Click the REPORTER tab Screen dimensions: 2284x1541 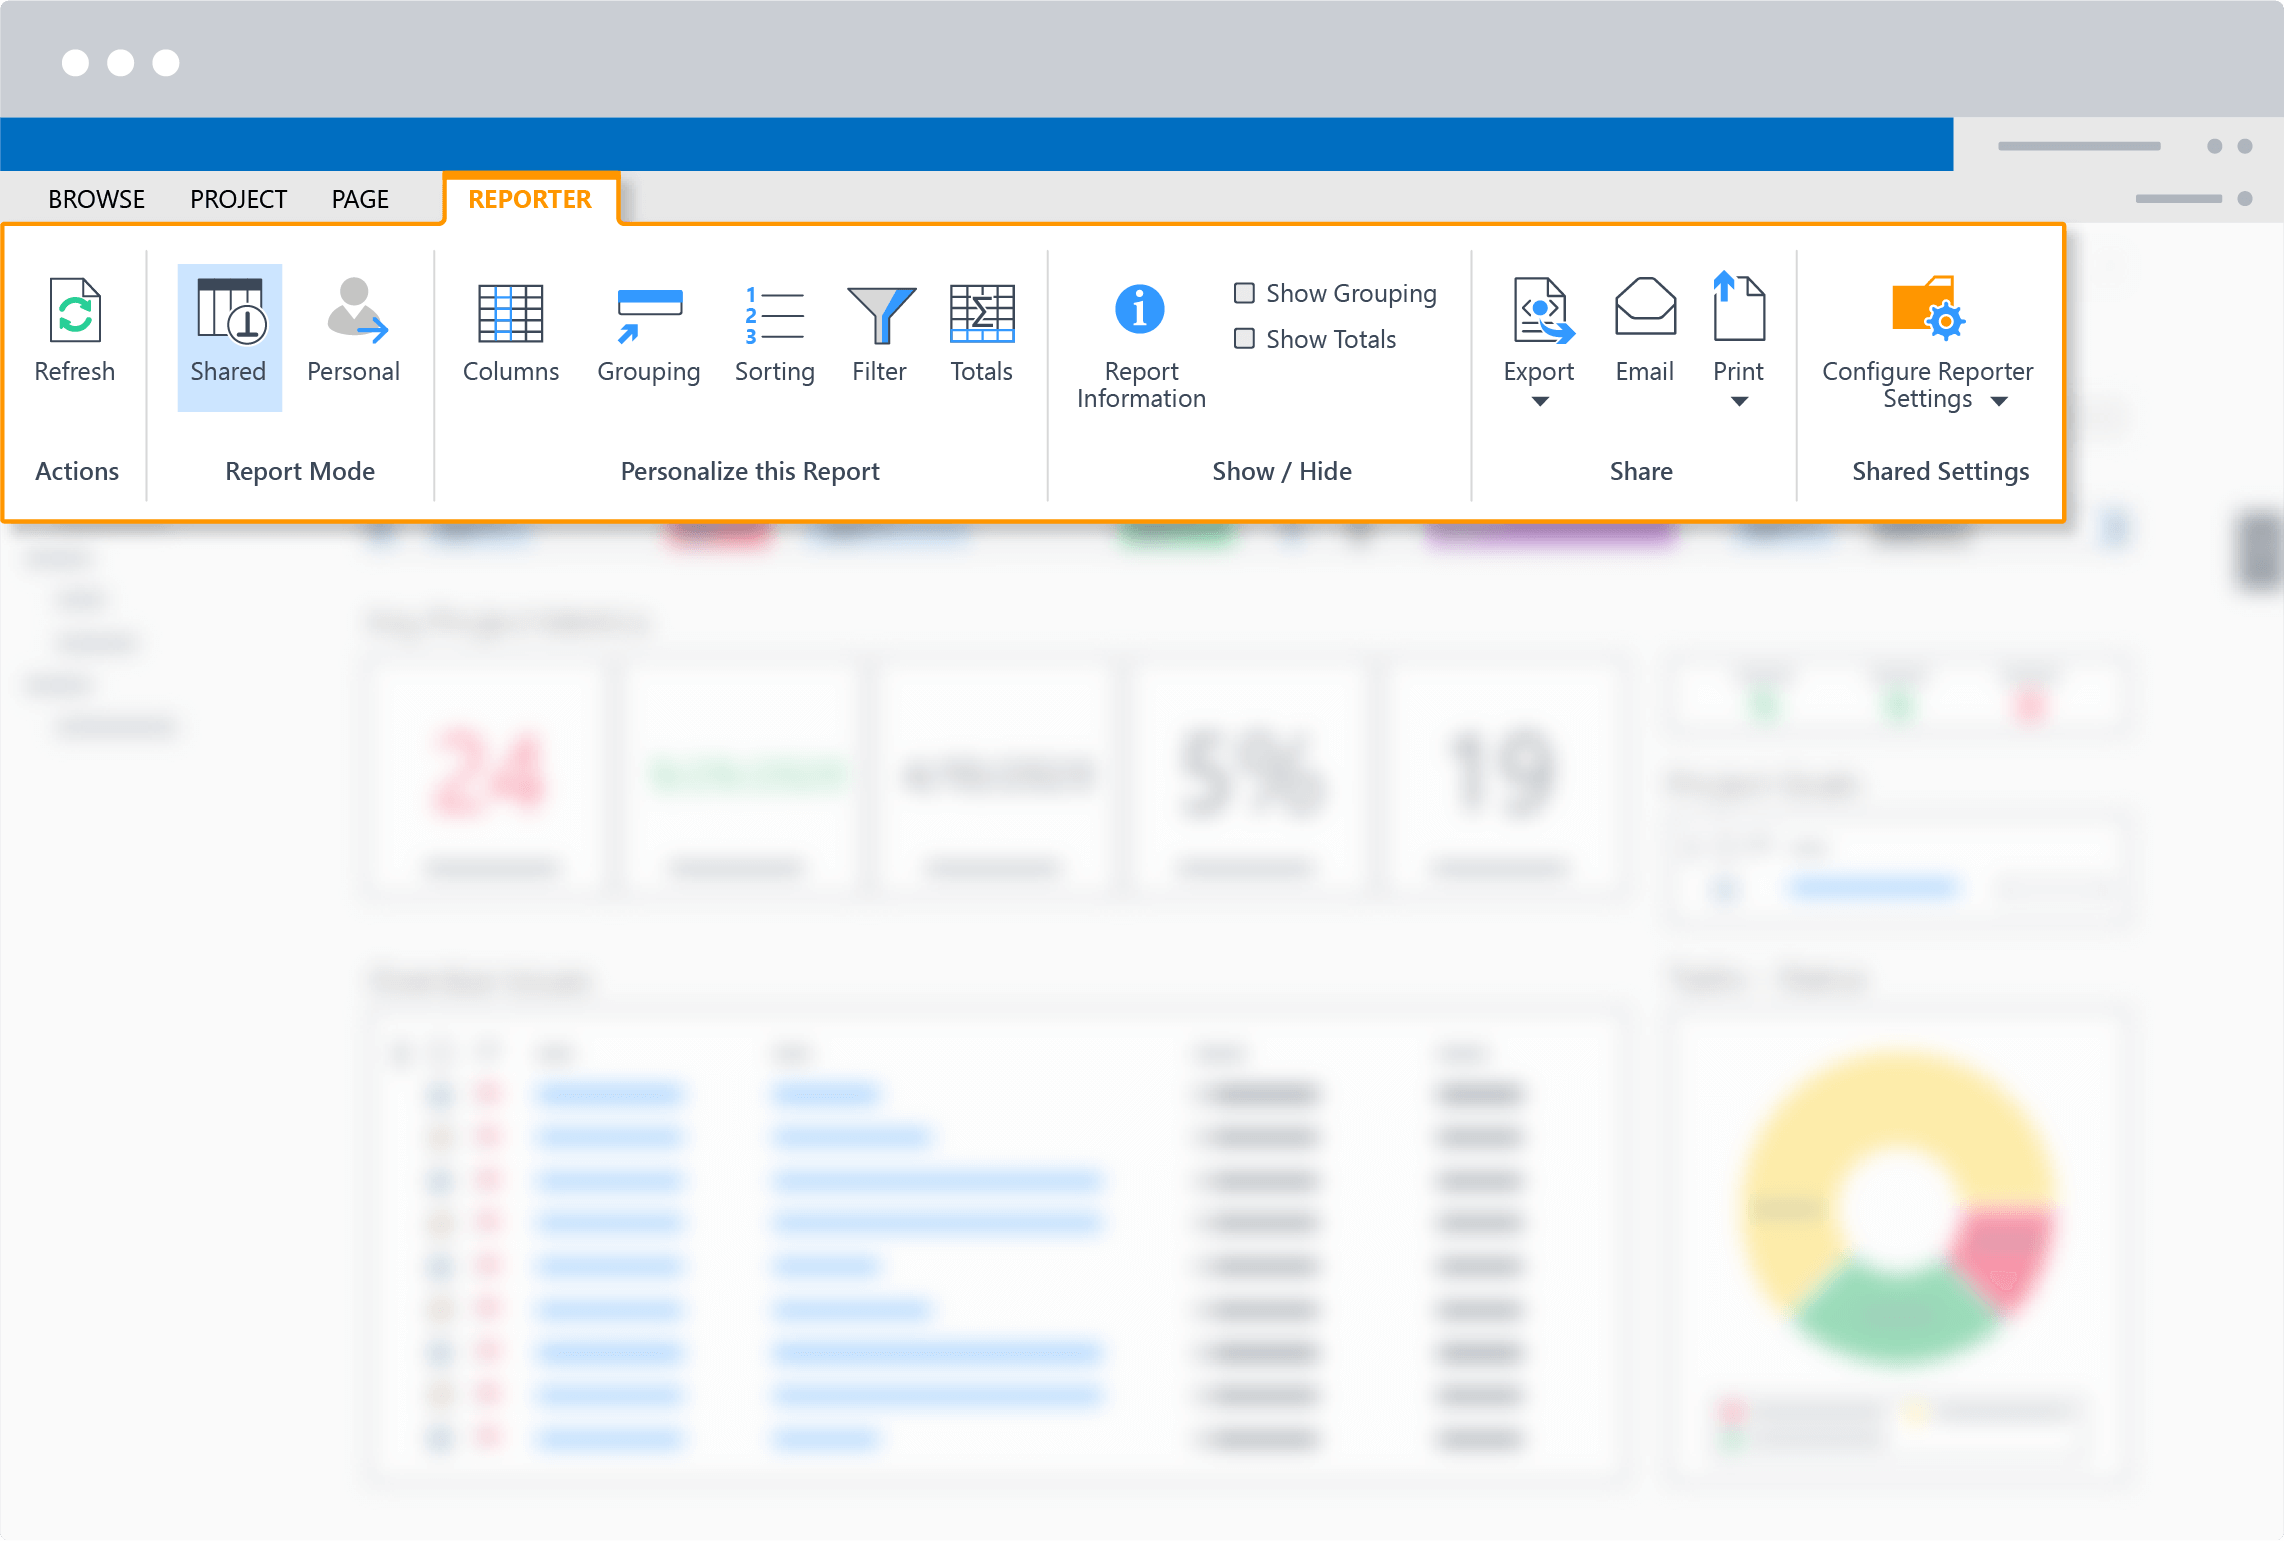[x=530, y=199]
